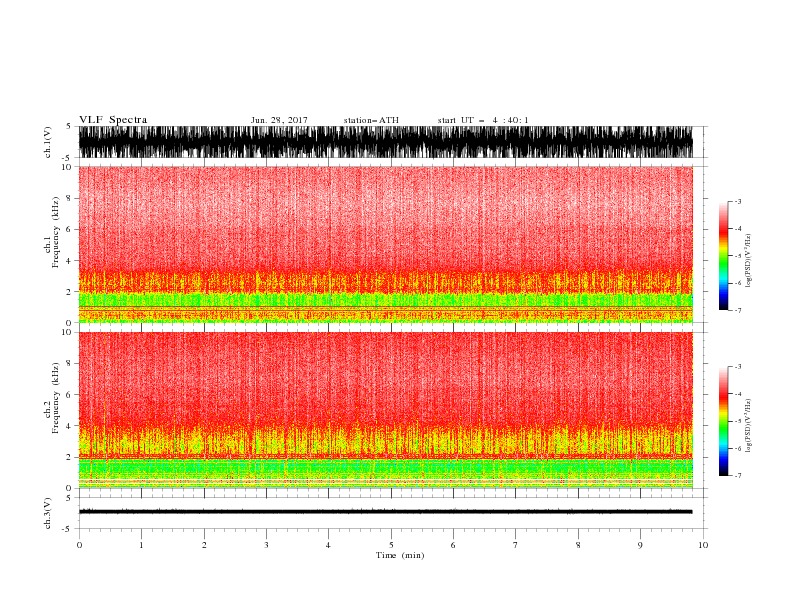Click the ch.1 spectrogram color scale bar

(723, 255)
